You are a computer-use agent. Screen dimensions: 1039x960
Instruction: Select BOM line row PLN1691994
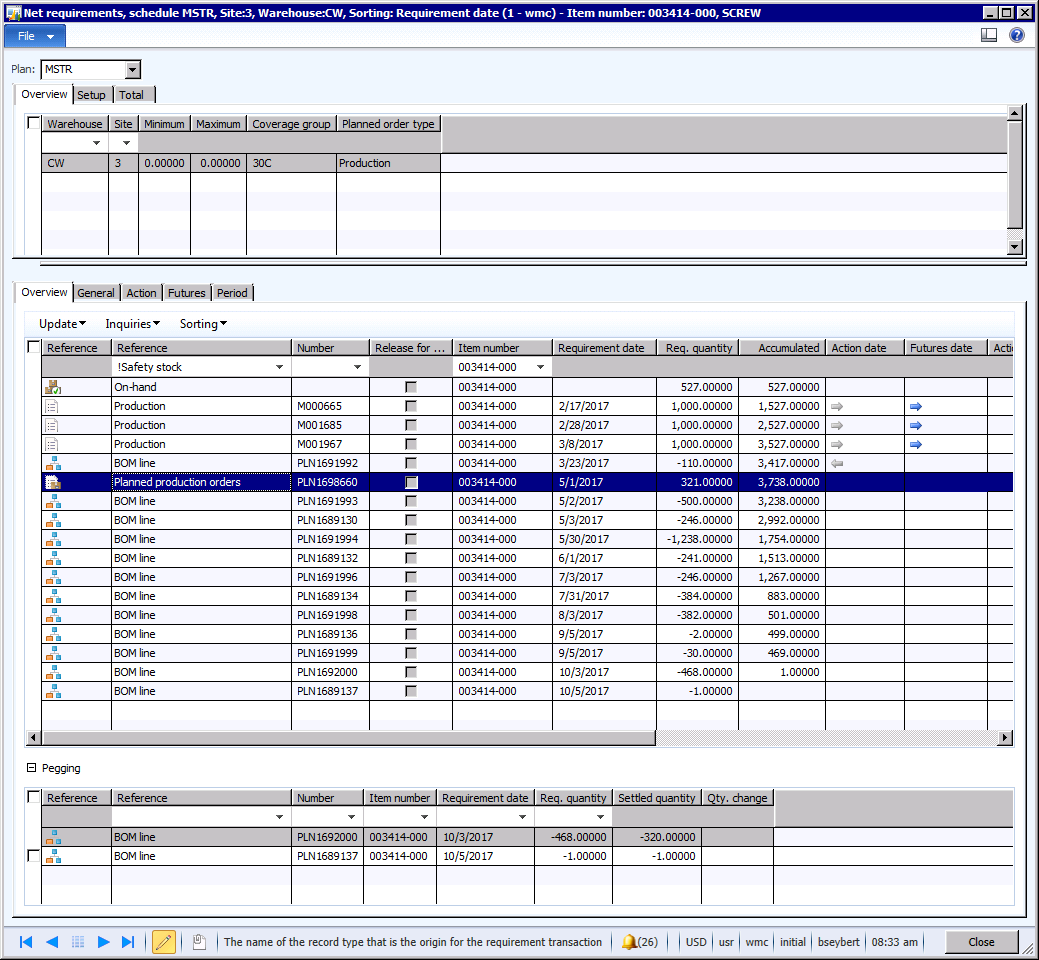click(200, 539)
